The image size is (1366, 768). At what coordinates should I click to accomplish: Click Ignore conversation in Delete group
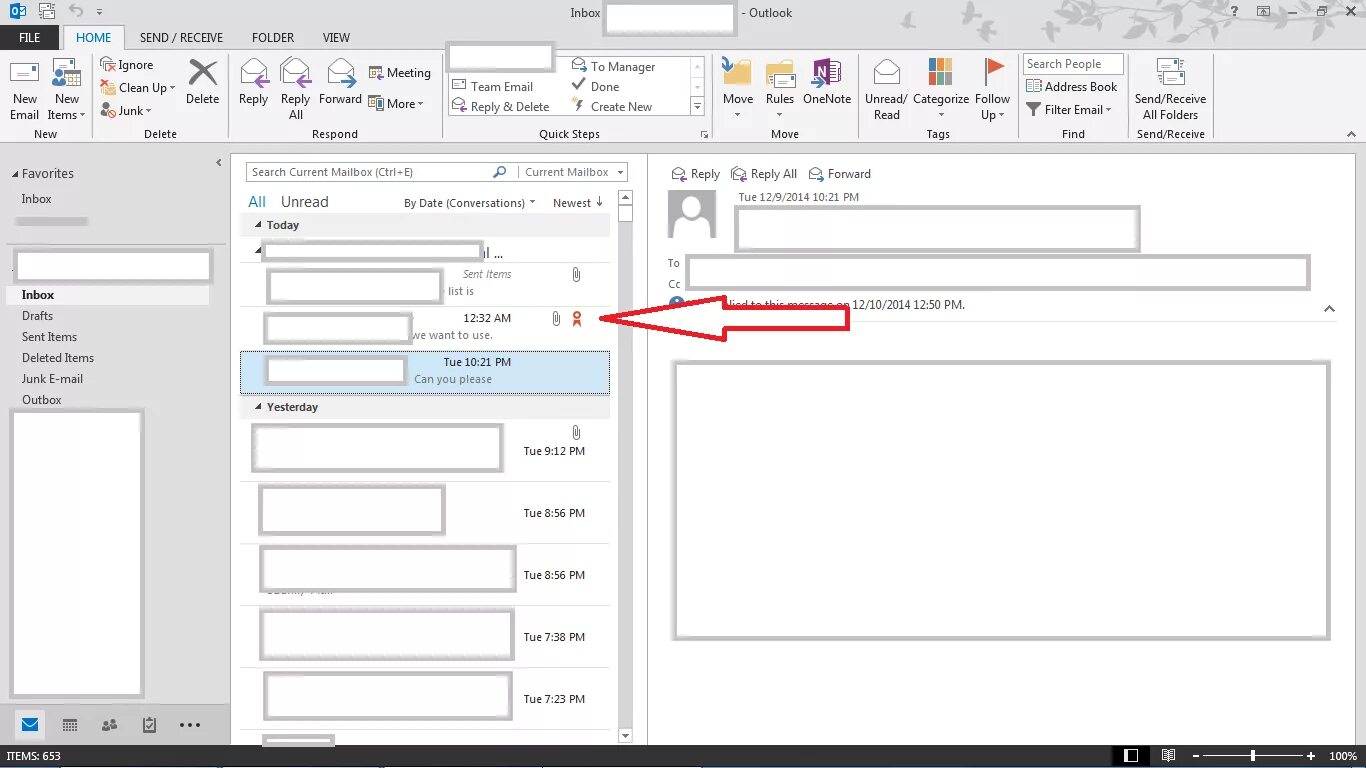click(x=127, y=65)
